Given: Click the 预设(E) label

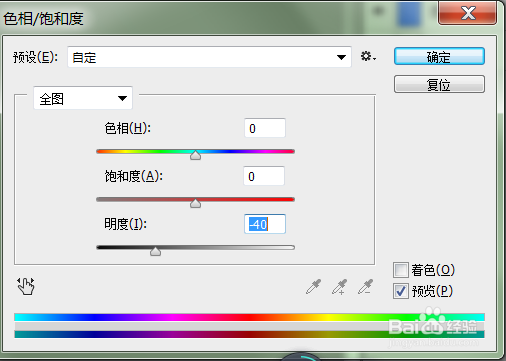Looking at the screenshot, I should pos(35,57).
